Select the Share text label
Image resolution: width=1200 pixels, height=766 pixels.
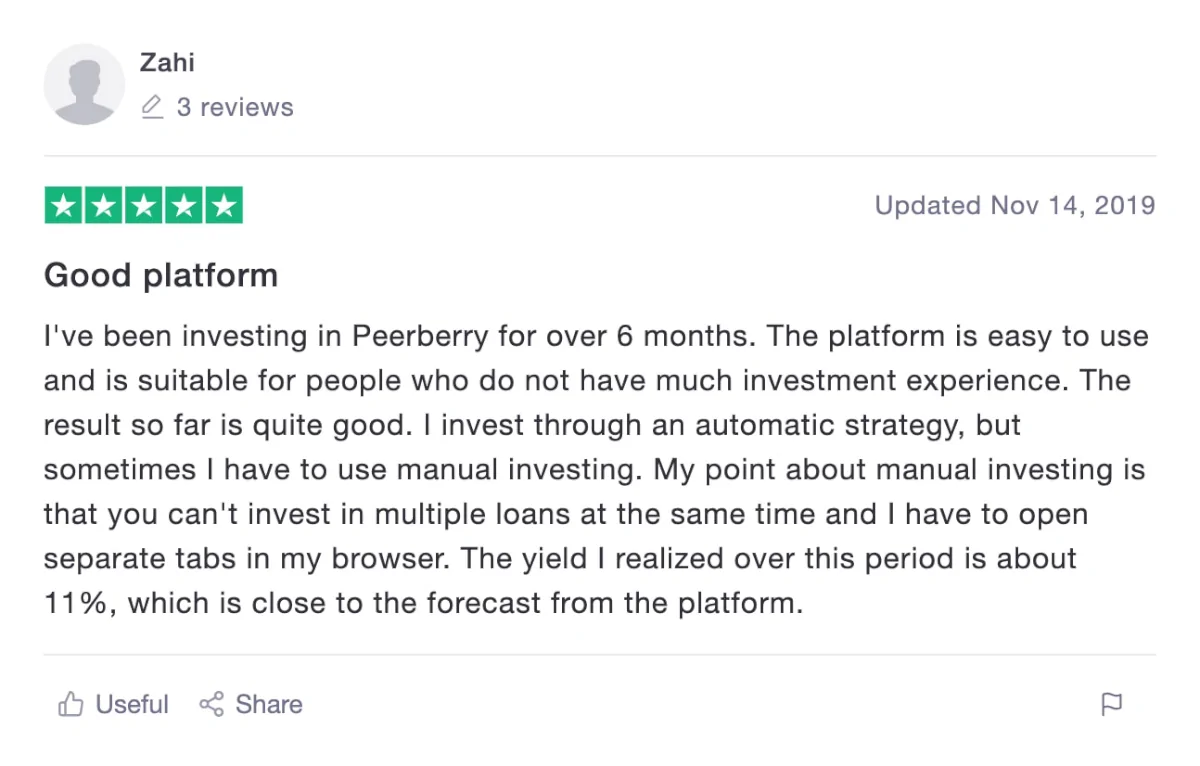coord(269,705)
